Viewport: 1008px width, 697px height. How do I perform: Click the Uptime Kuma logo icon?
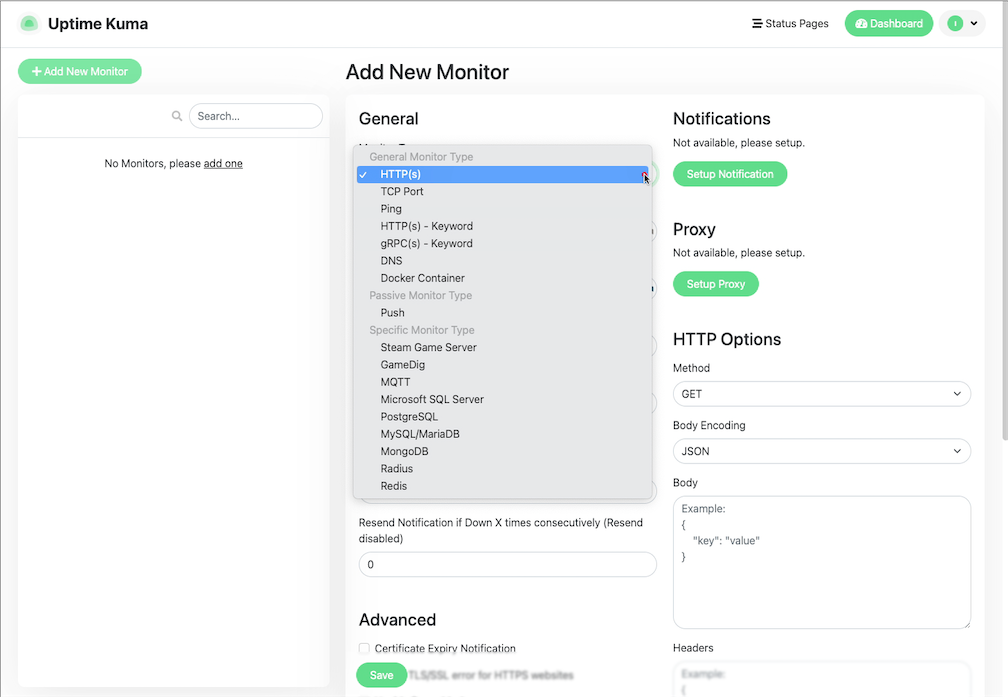29,24
